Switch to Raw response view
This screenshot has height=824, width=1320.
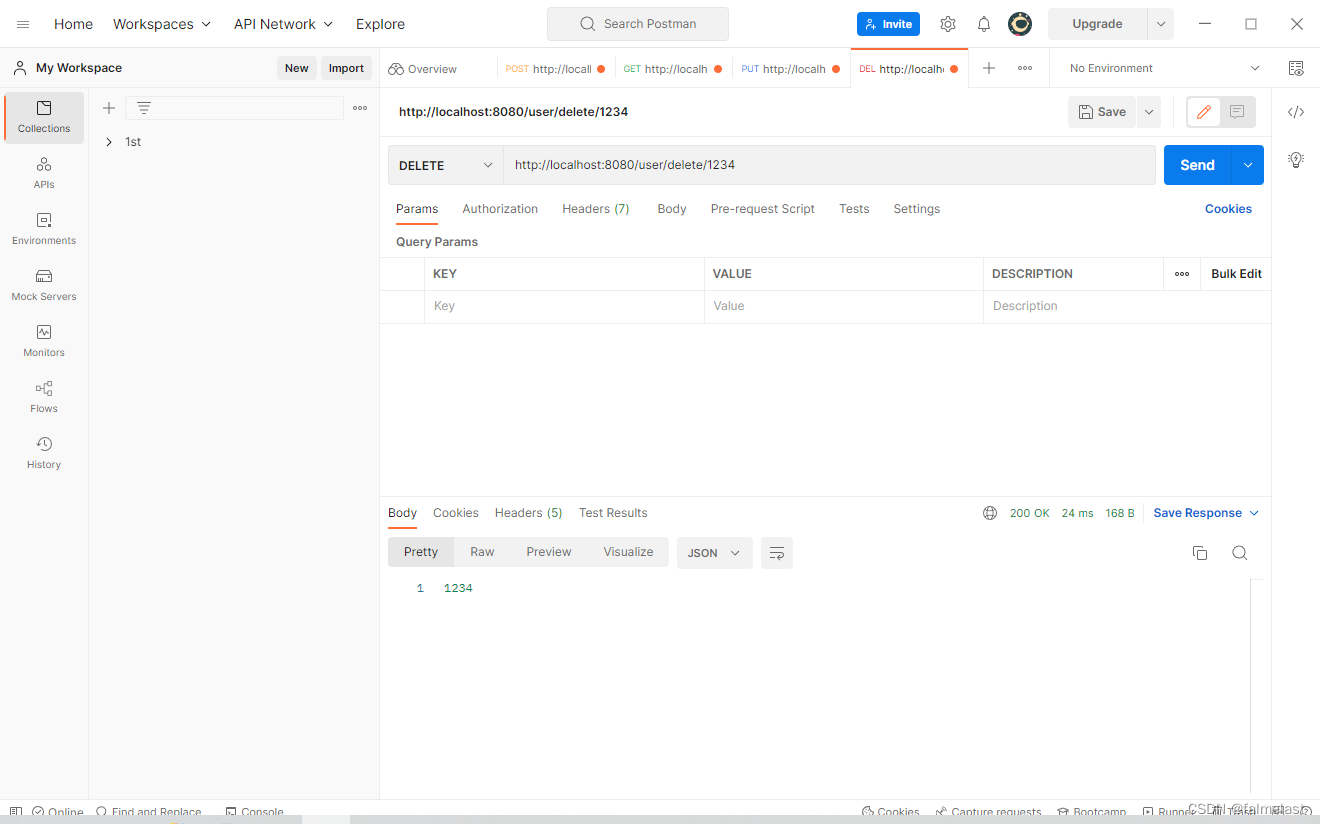[x=481, y=551]
